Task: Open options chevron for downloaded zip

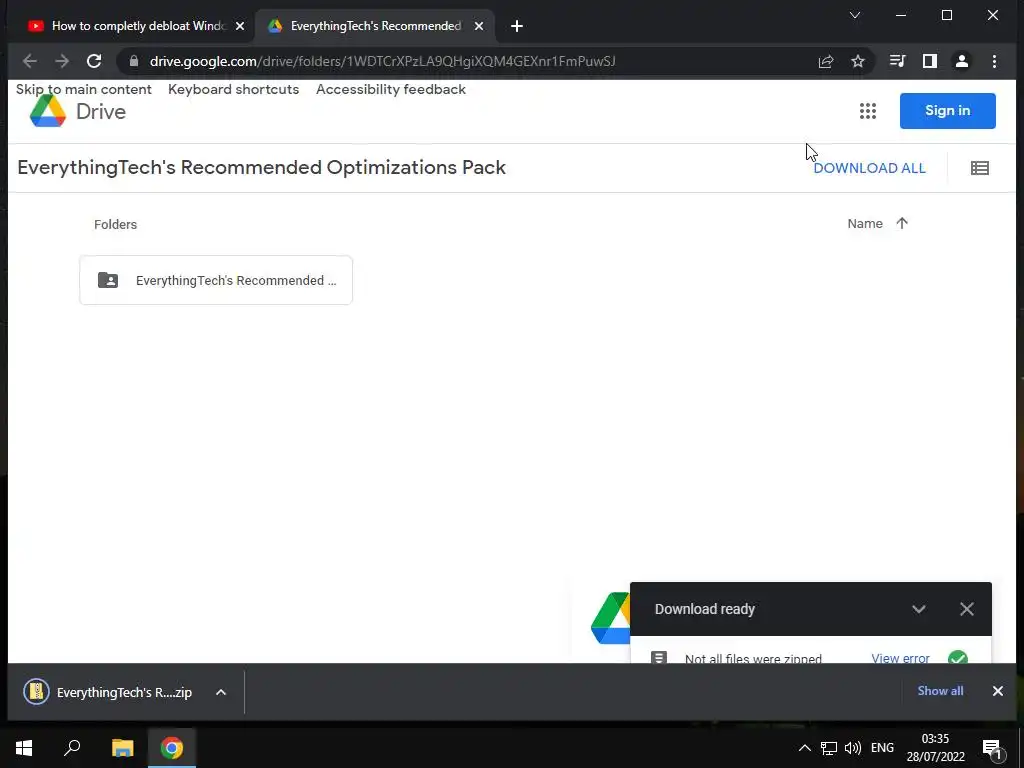Action: click(x=221, y=692)
